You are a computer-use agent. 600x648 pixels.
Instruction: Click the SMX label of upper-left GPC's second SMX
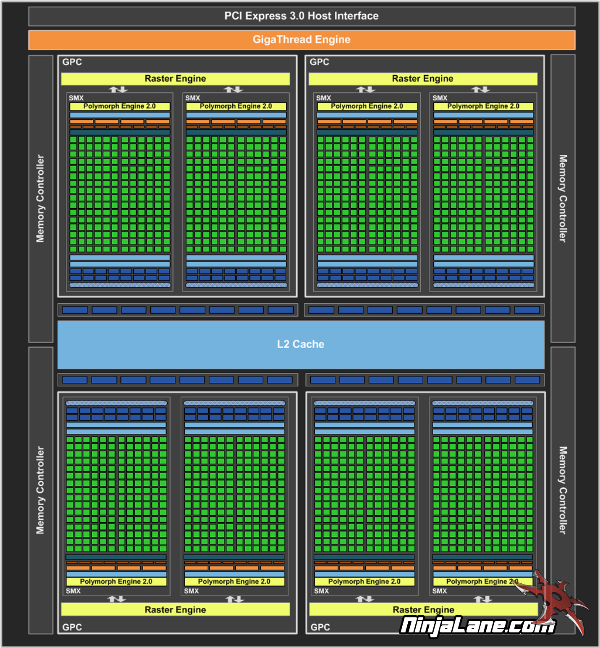[193, 98]
